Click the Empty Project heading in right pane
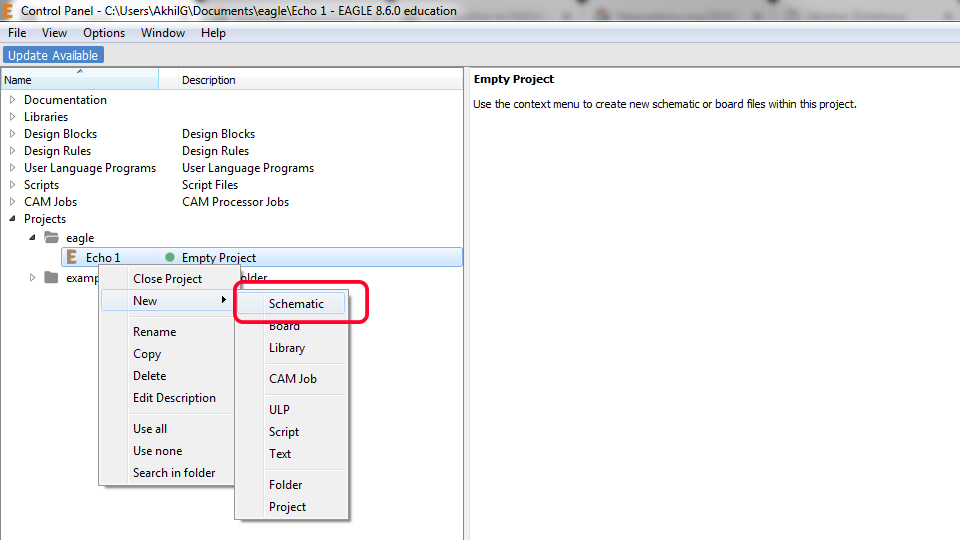Viewport: 960px width, 540px height. tap(514, 79)
